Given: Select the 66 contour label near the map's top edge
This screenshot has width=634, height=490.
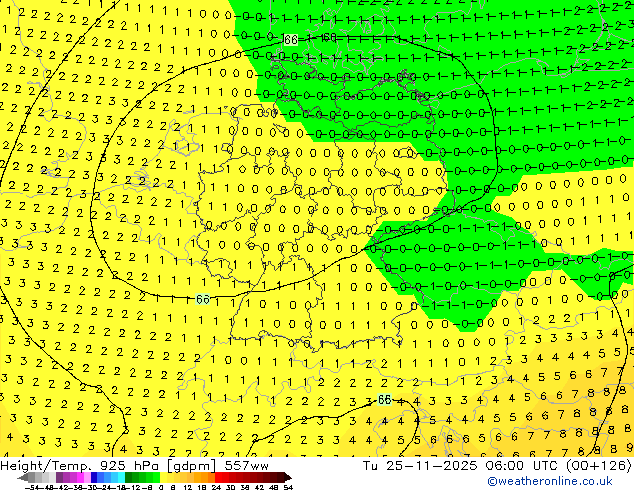Looking at the screenshot, I should coord(291,40).
